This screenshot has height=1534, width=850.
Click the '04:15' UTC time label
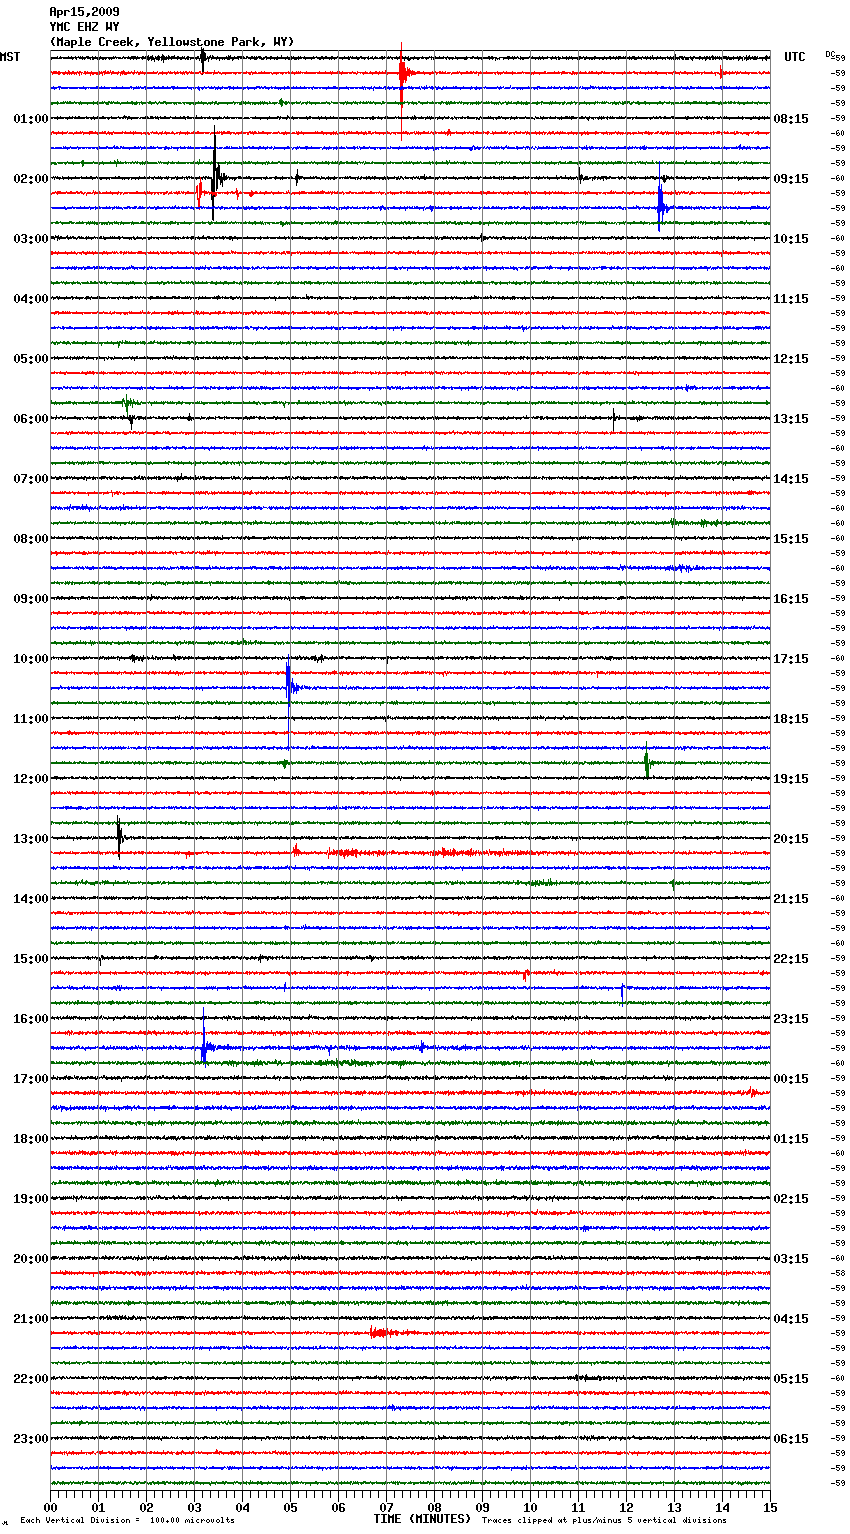pyautogui.click(x=791, y=1319)
